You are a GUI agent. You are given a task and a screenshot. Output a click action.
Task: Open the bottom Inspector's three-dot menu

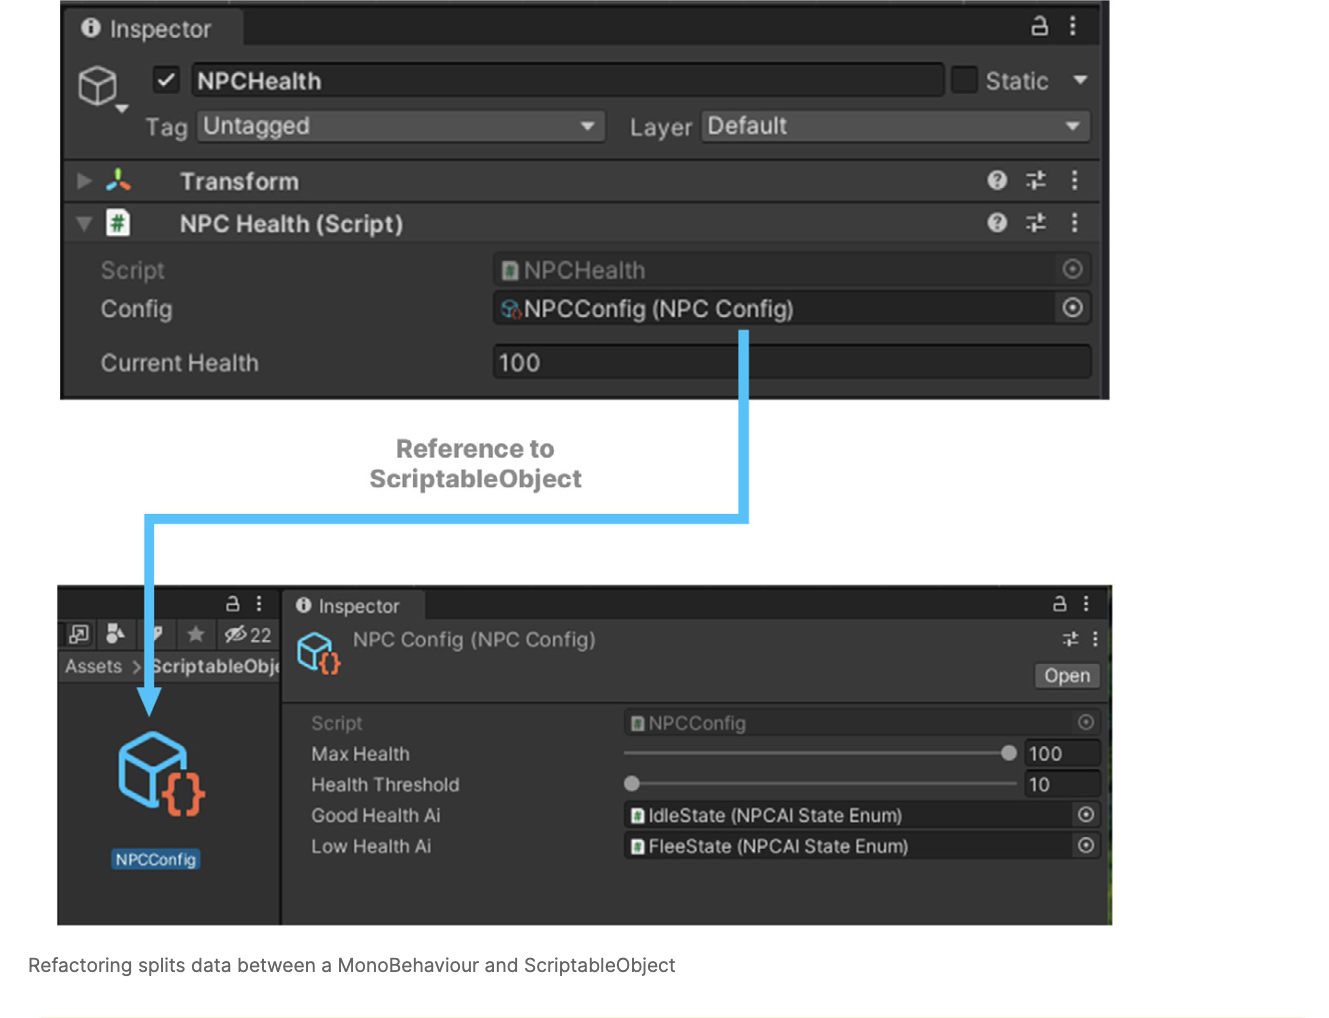click(1086, 603)
